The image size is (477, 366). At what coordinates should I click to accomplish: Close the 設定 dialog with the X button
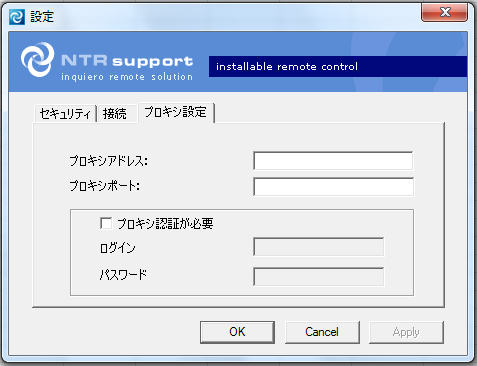[x=444, y=13]
